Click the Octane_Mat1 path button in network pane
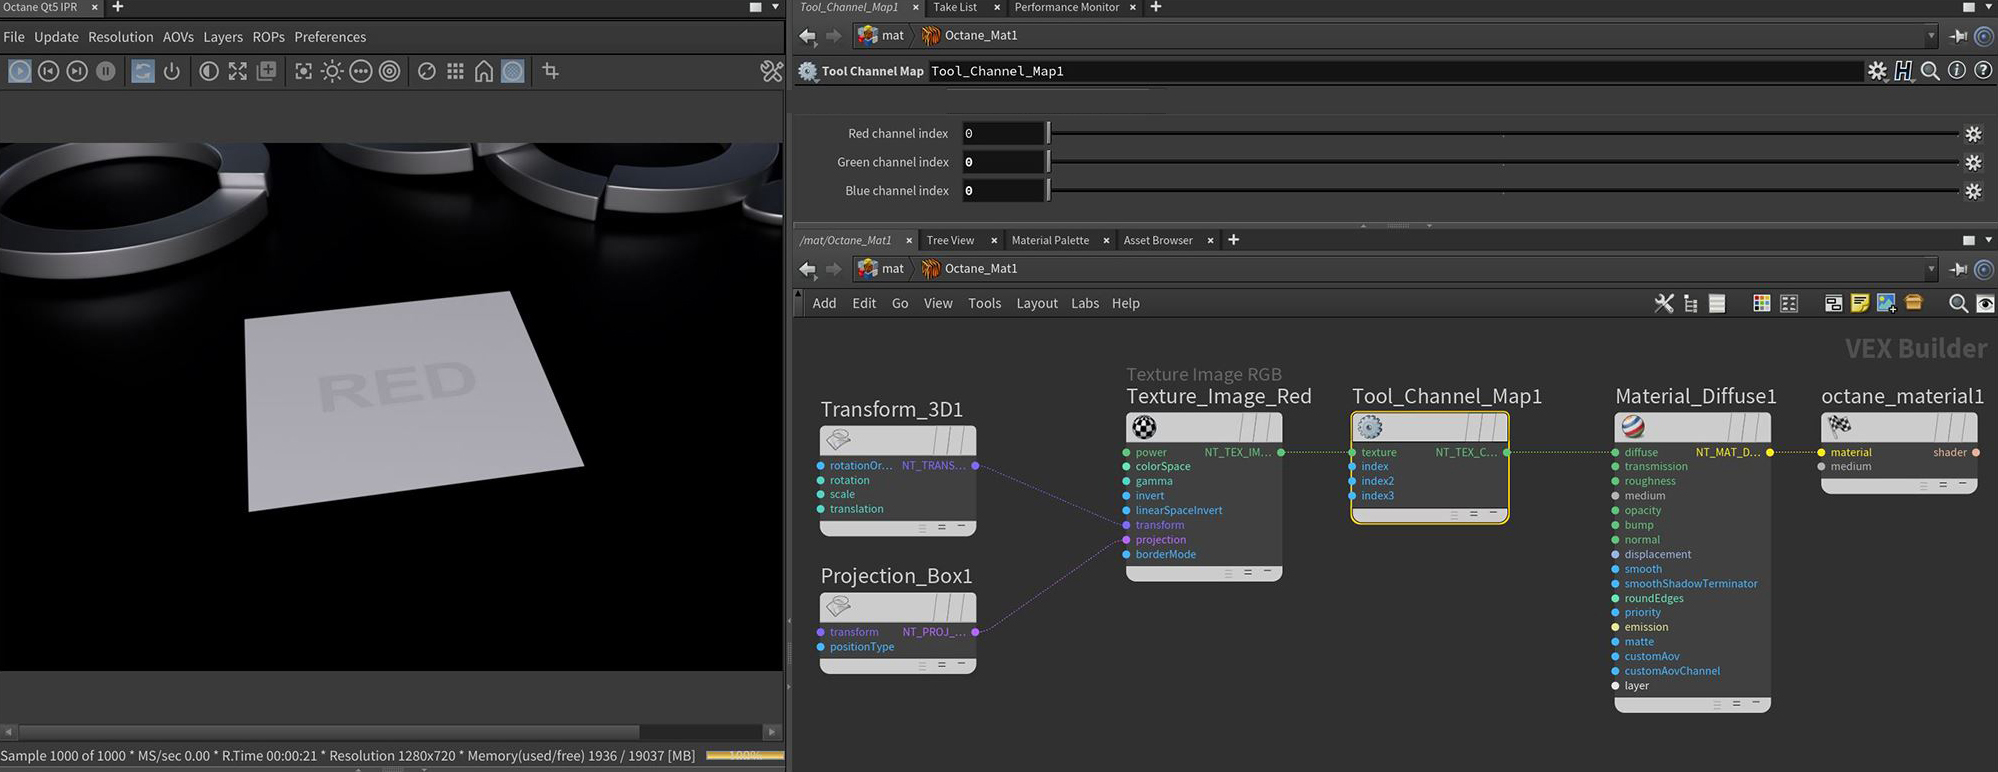Image resolution: width=1998 pixels, height=772 pixels. pyautogui.click(x=969, y=269)
